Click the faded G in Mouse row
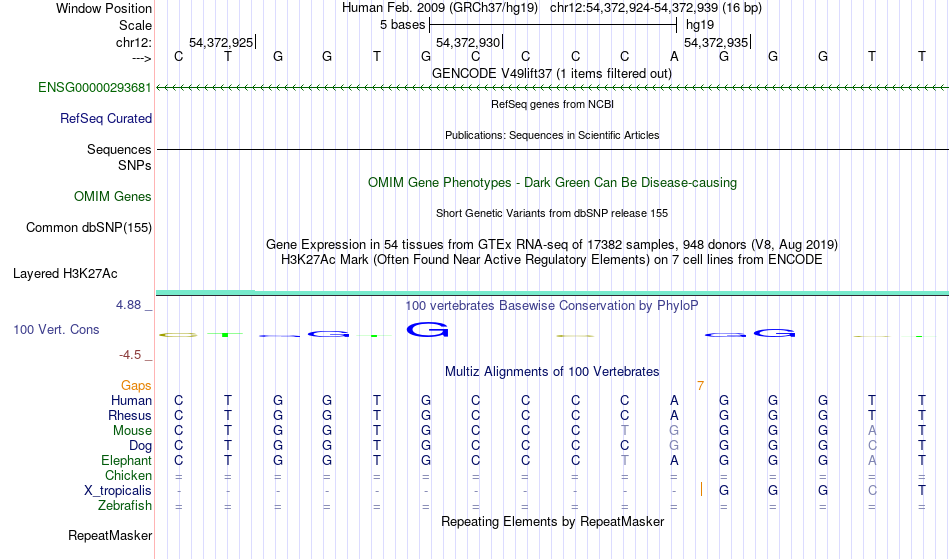 [674, 431]
